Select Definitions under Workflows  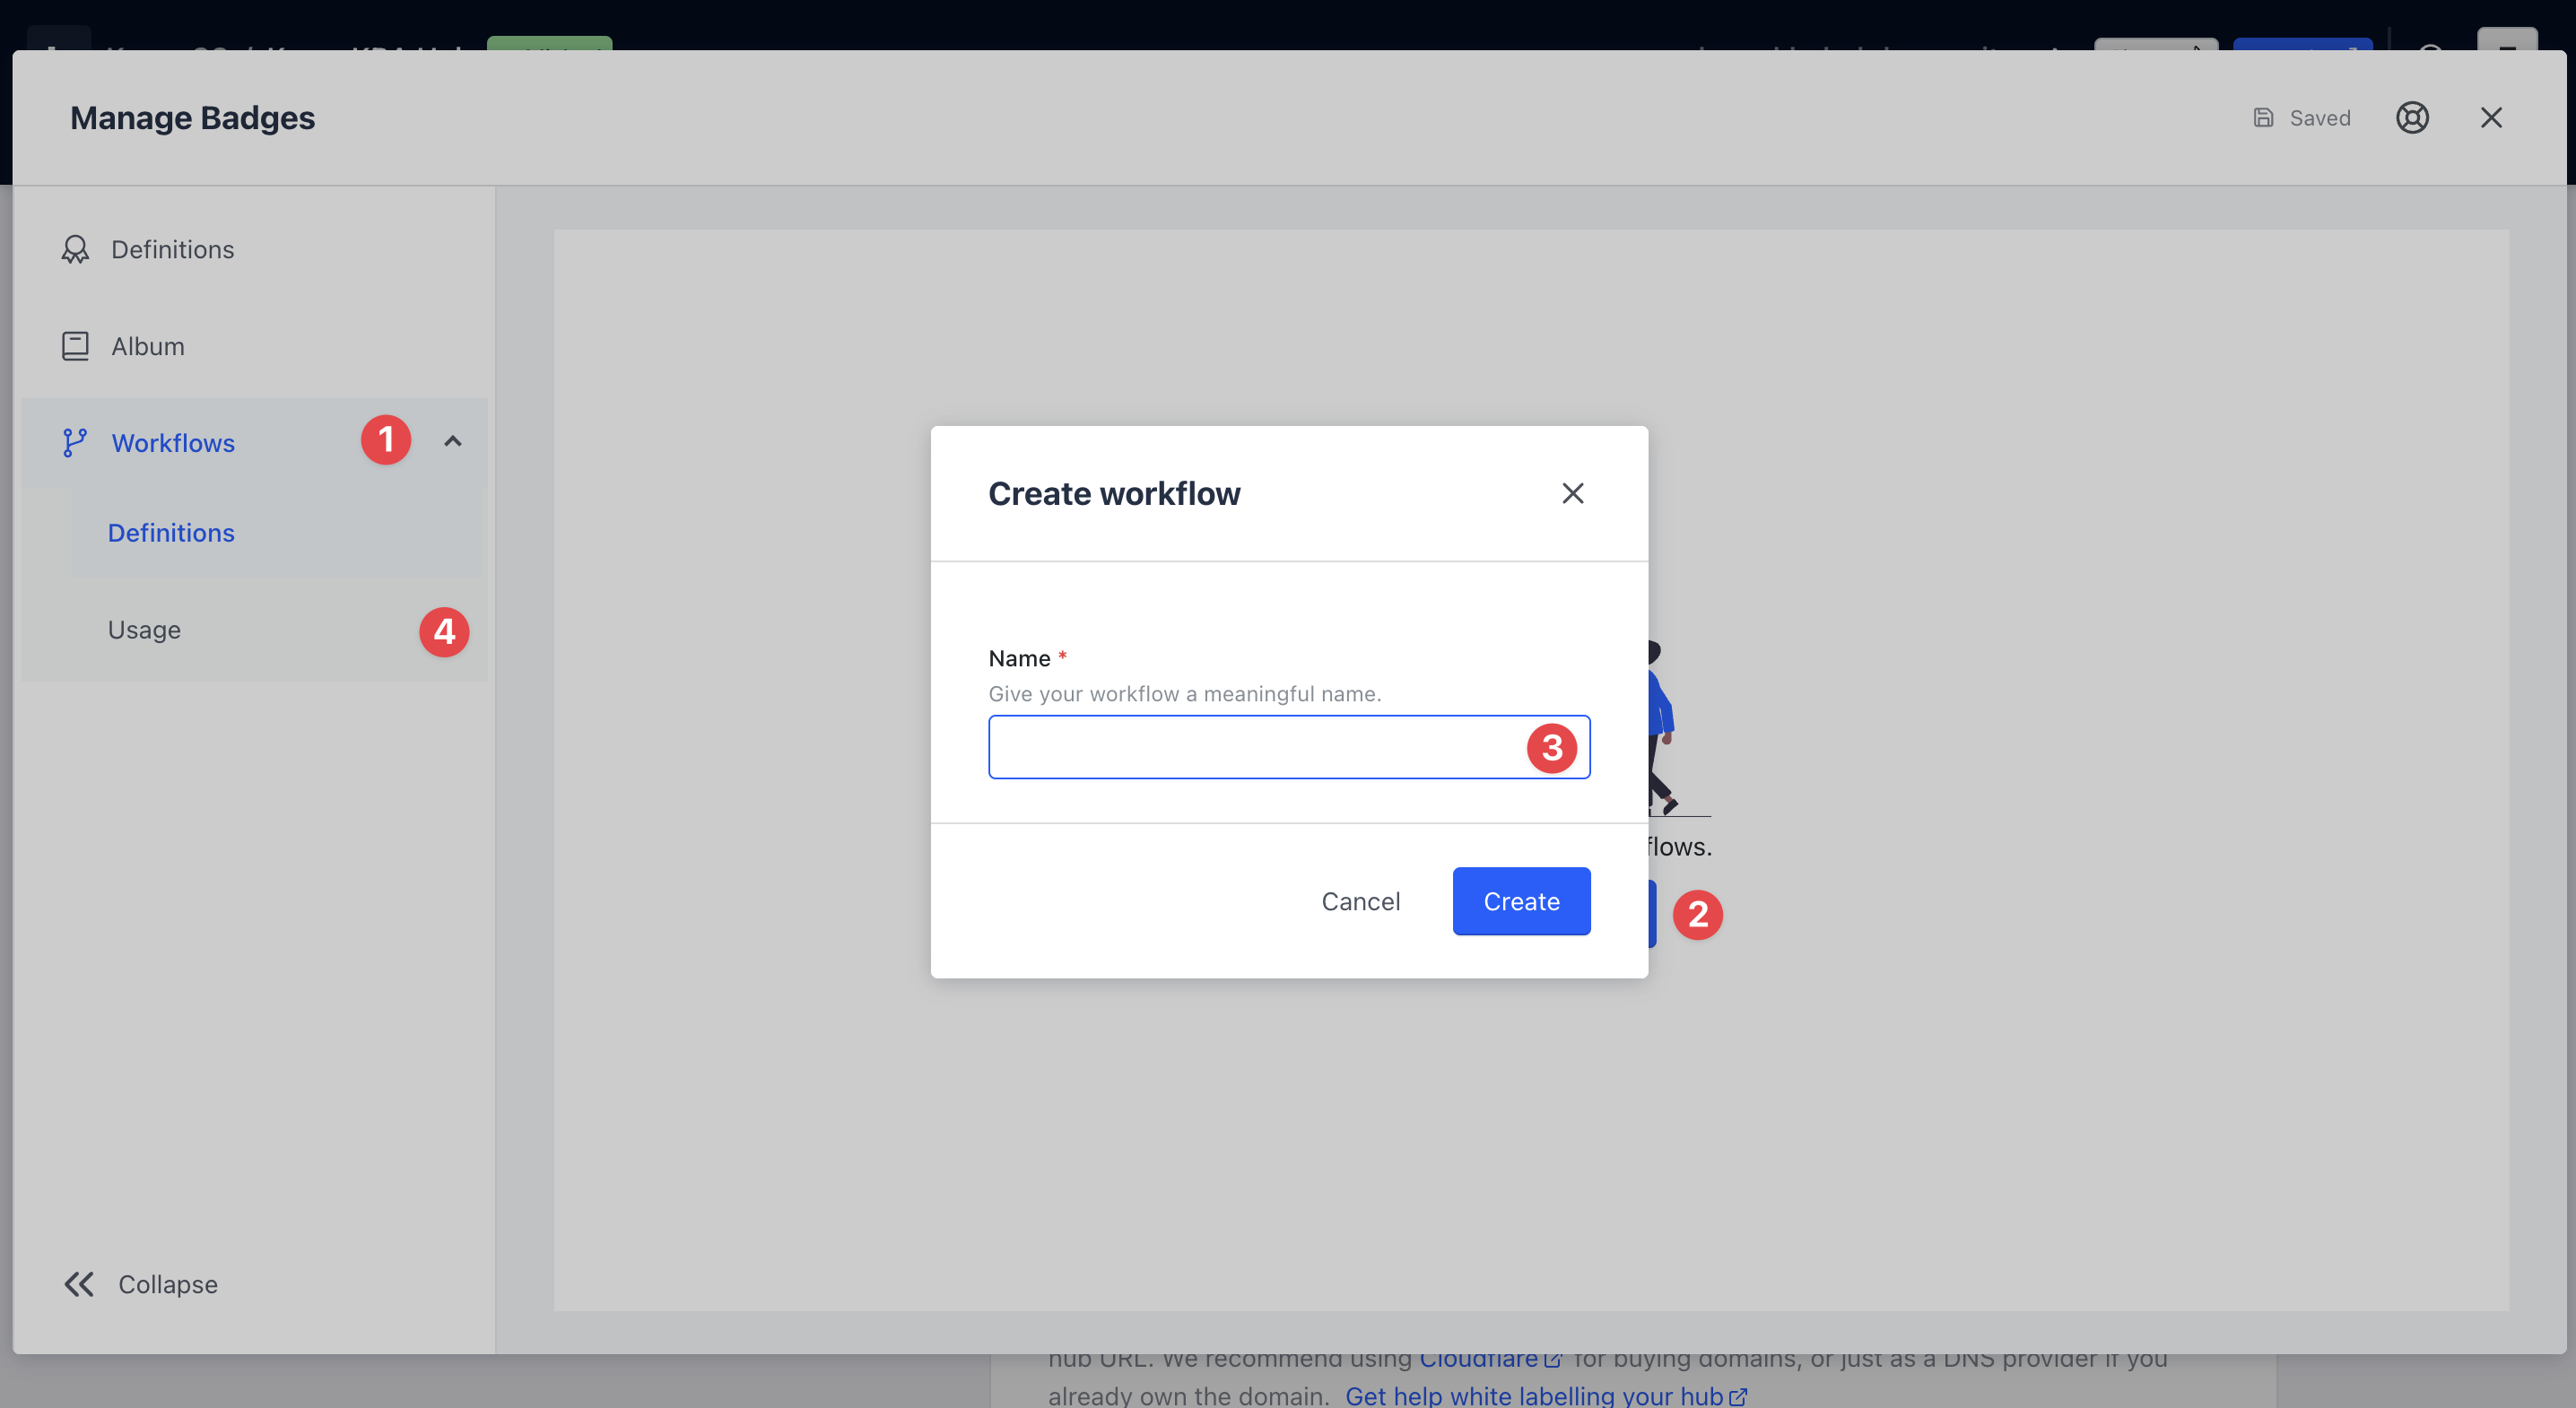point(171,533)
